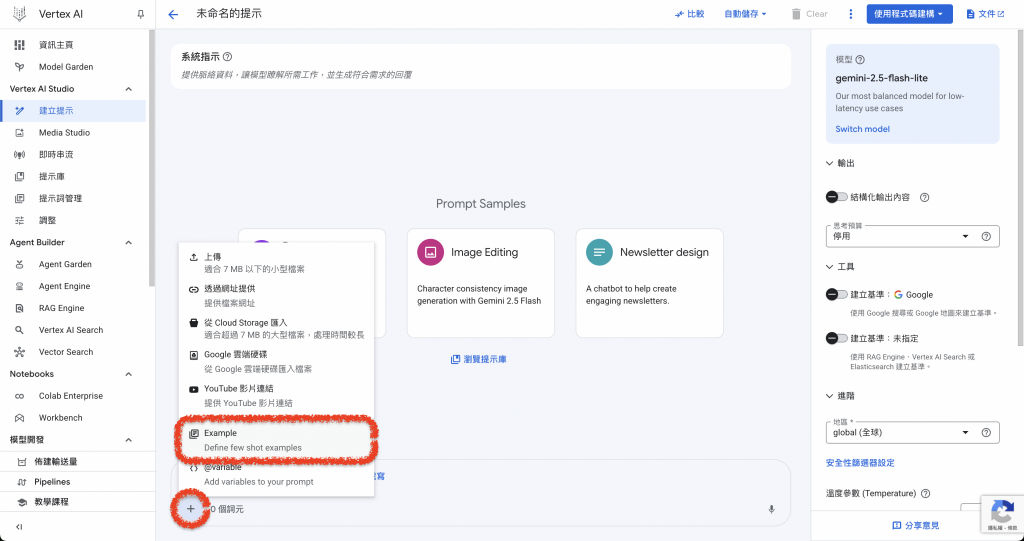Click the 安全性篩選器設定 link

coord(860,463)
